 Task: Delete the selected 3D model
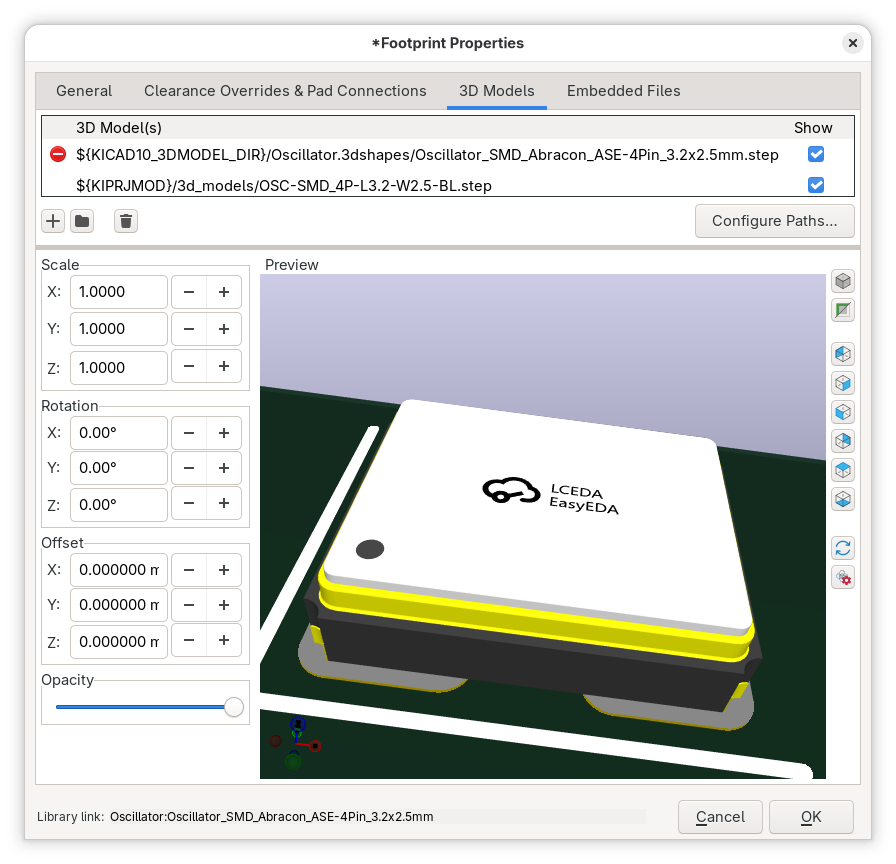tap(126, 221)
